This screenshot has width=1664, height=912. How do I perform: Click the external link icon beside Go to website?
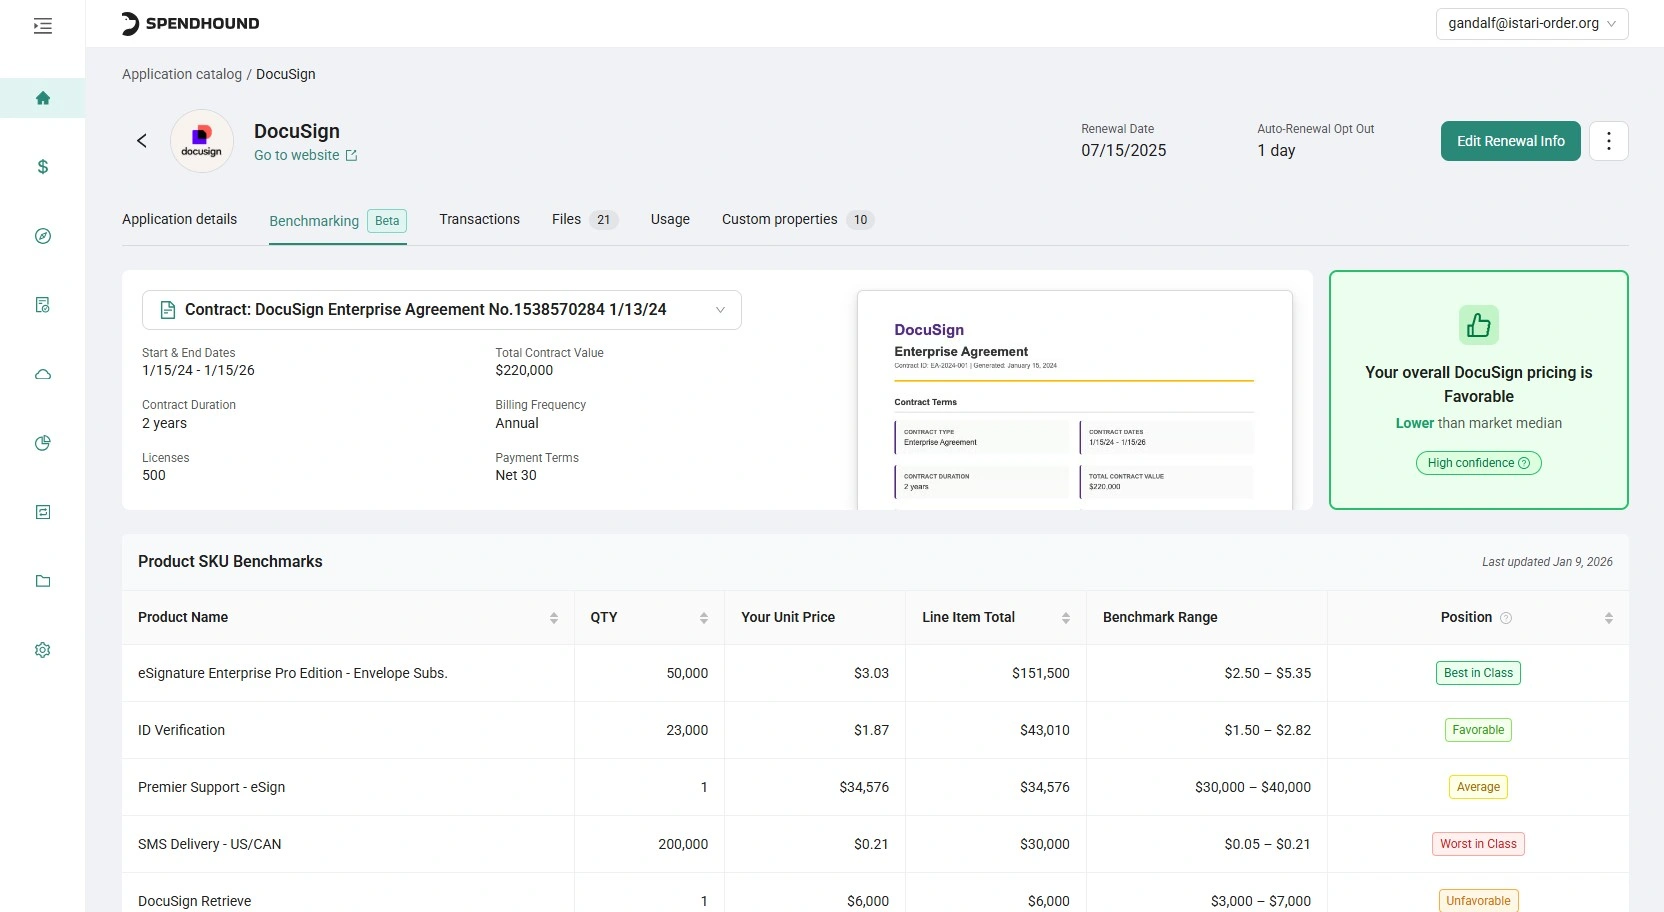351,155
